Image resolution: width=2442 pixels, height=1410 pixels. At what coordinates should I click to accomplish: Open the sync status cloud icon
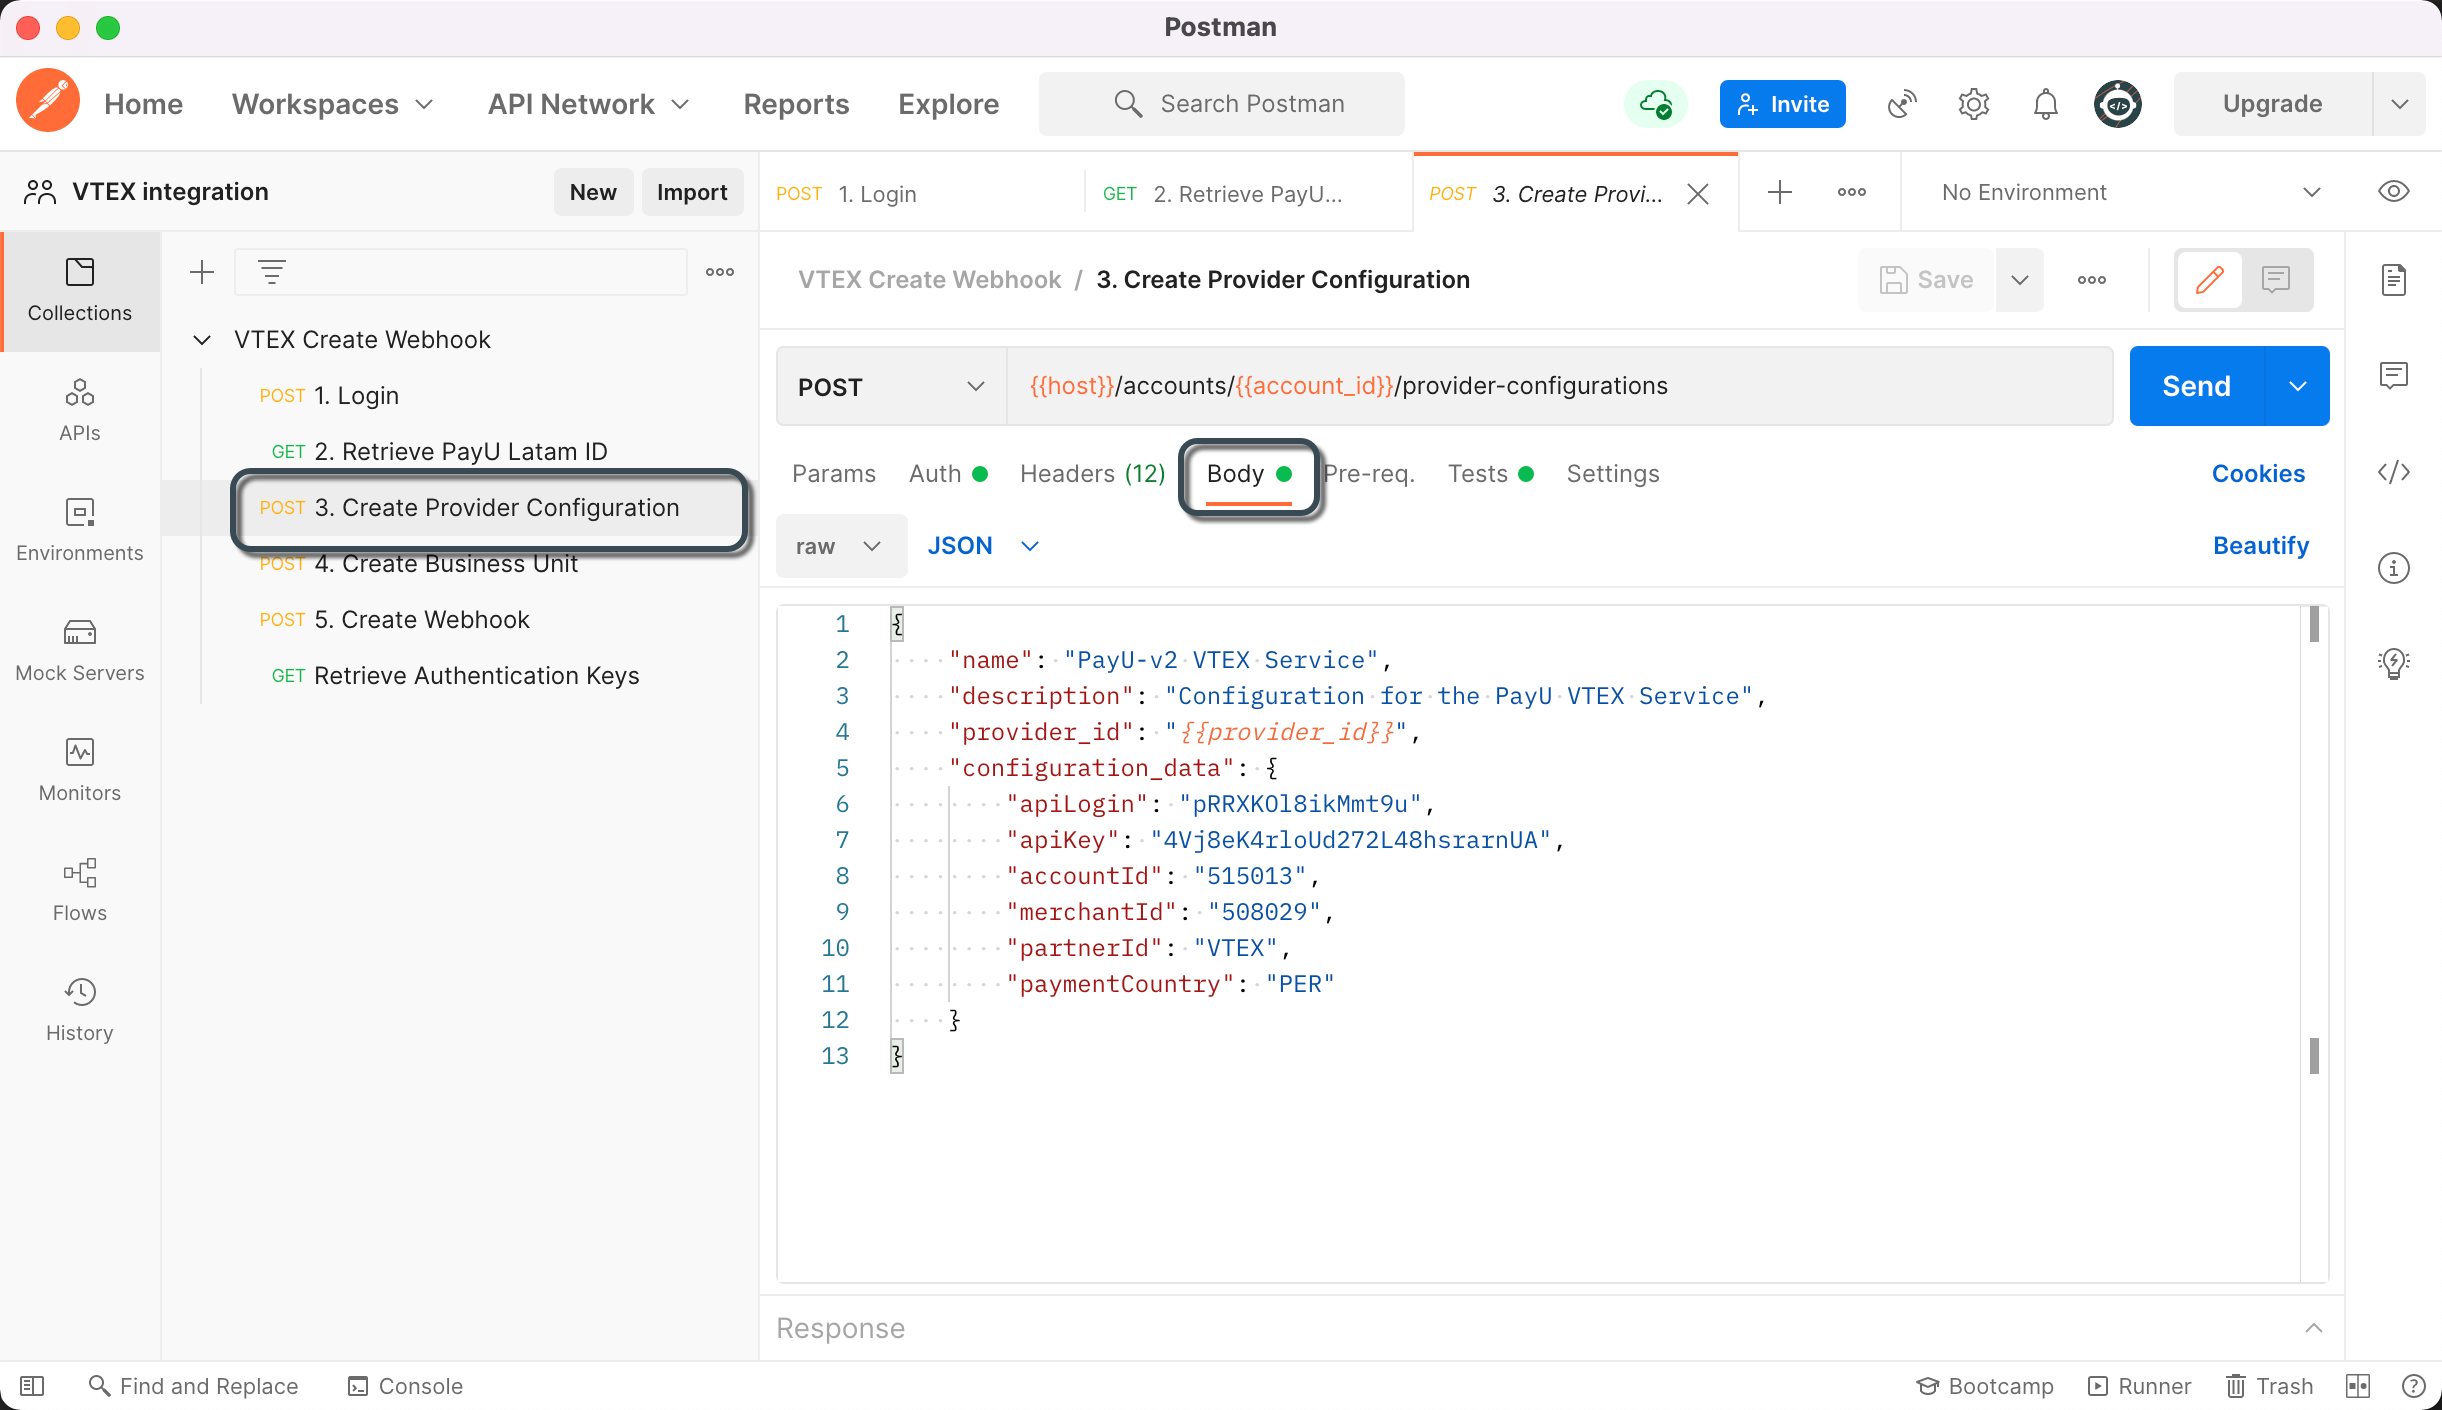point(1656,104)
